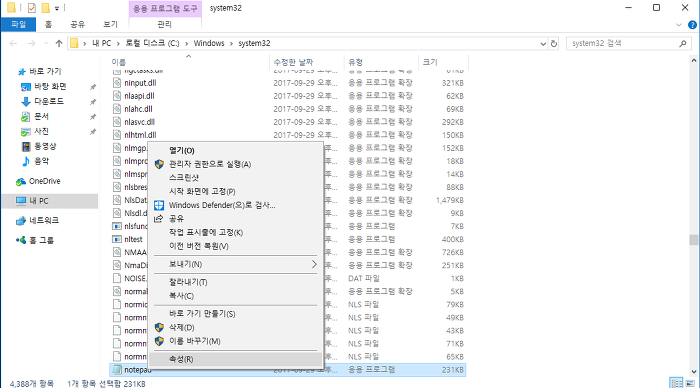This screenshot has height=388, width=700.
Task: Open 동영상 in navigation pane
Action: tap(45, 146)
